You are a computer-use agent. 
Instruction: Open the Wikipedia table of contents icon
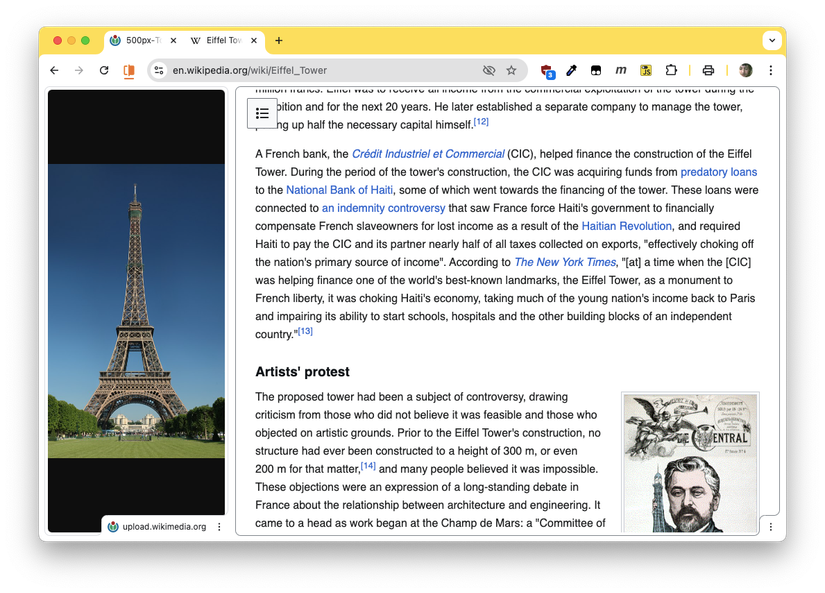point(262,113)
